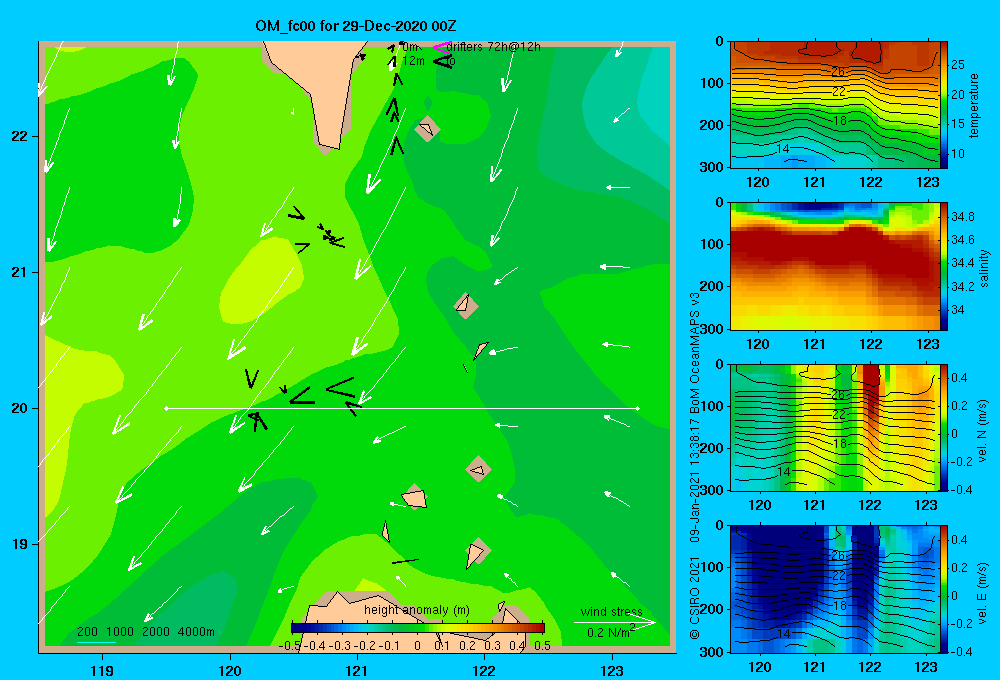Click the '22' contour label in vel. E plot

click(x=839, y=575)
